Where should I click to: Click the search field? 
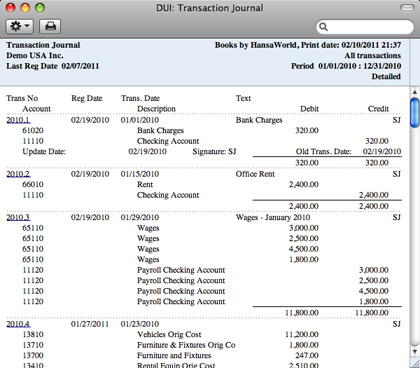pyautogui.click(x=365, y=27)
